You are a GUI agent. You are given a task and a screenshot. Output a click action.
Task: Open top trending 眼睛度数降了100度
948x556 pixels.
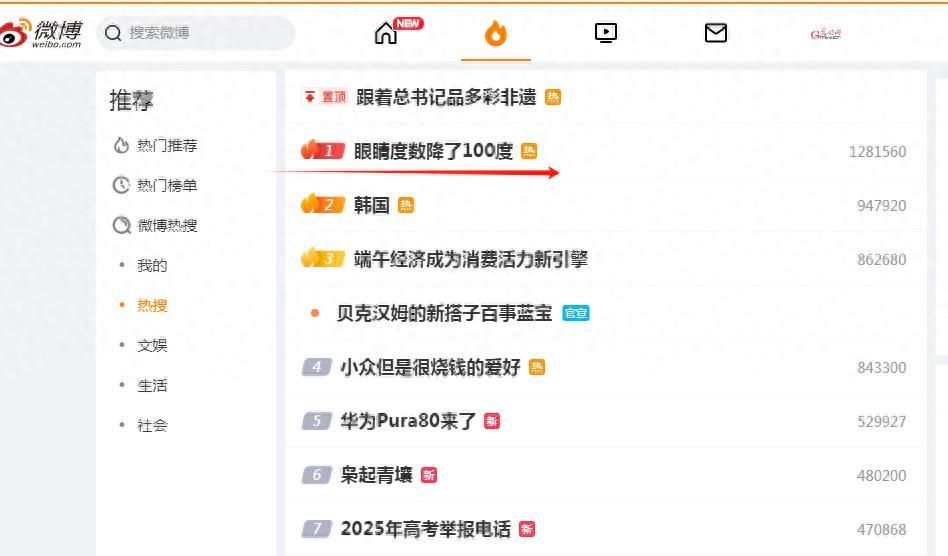[x=433, y=151]
